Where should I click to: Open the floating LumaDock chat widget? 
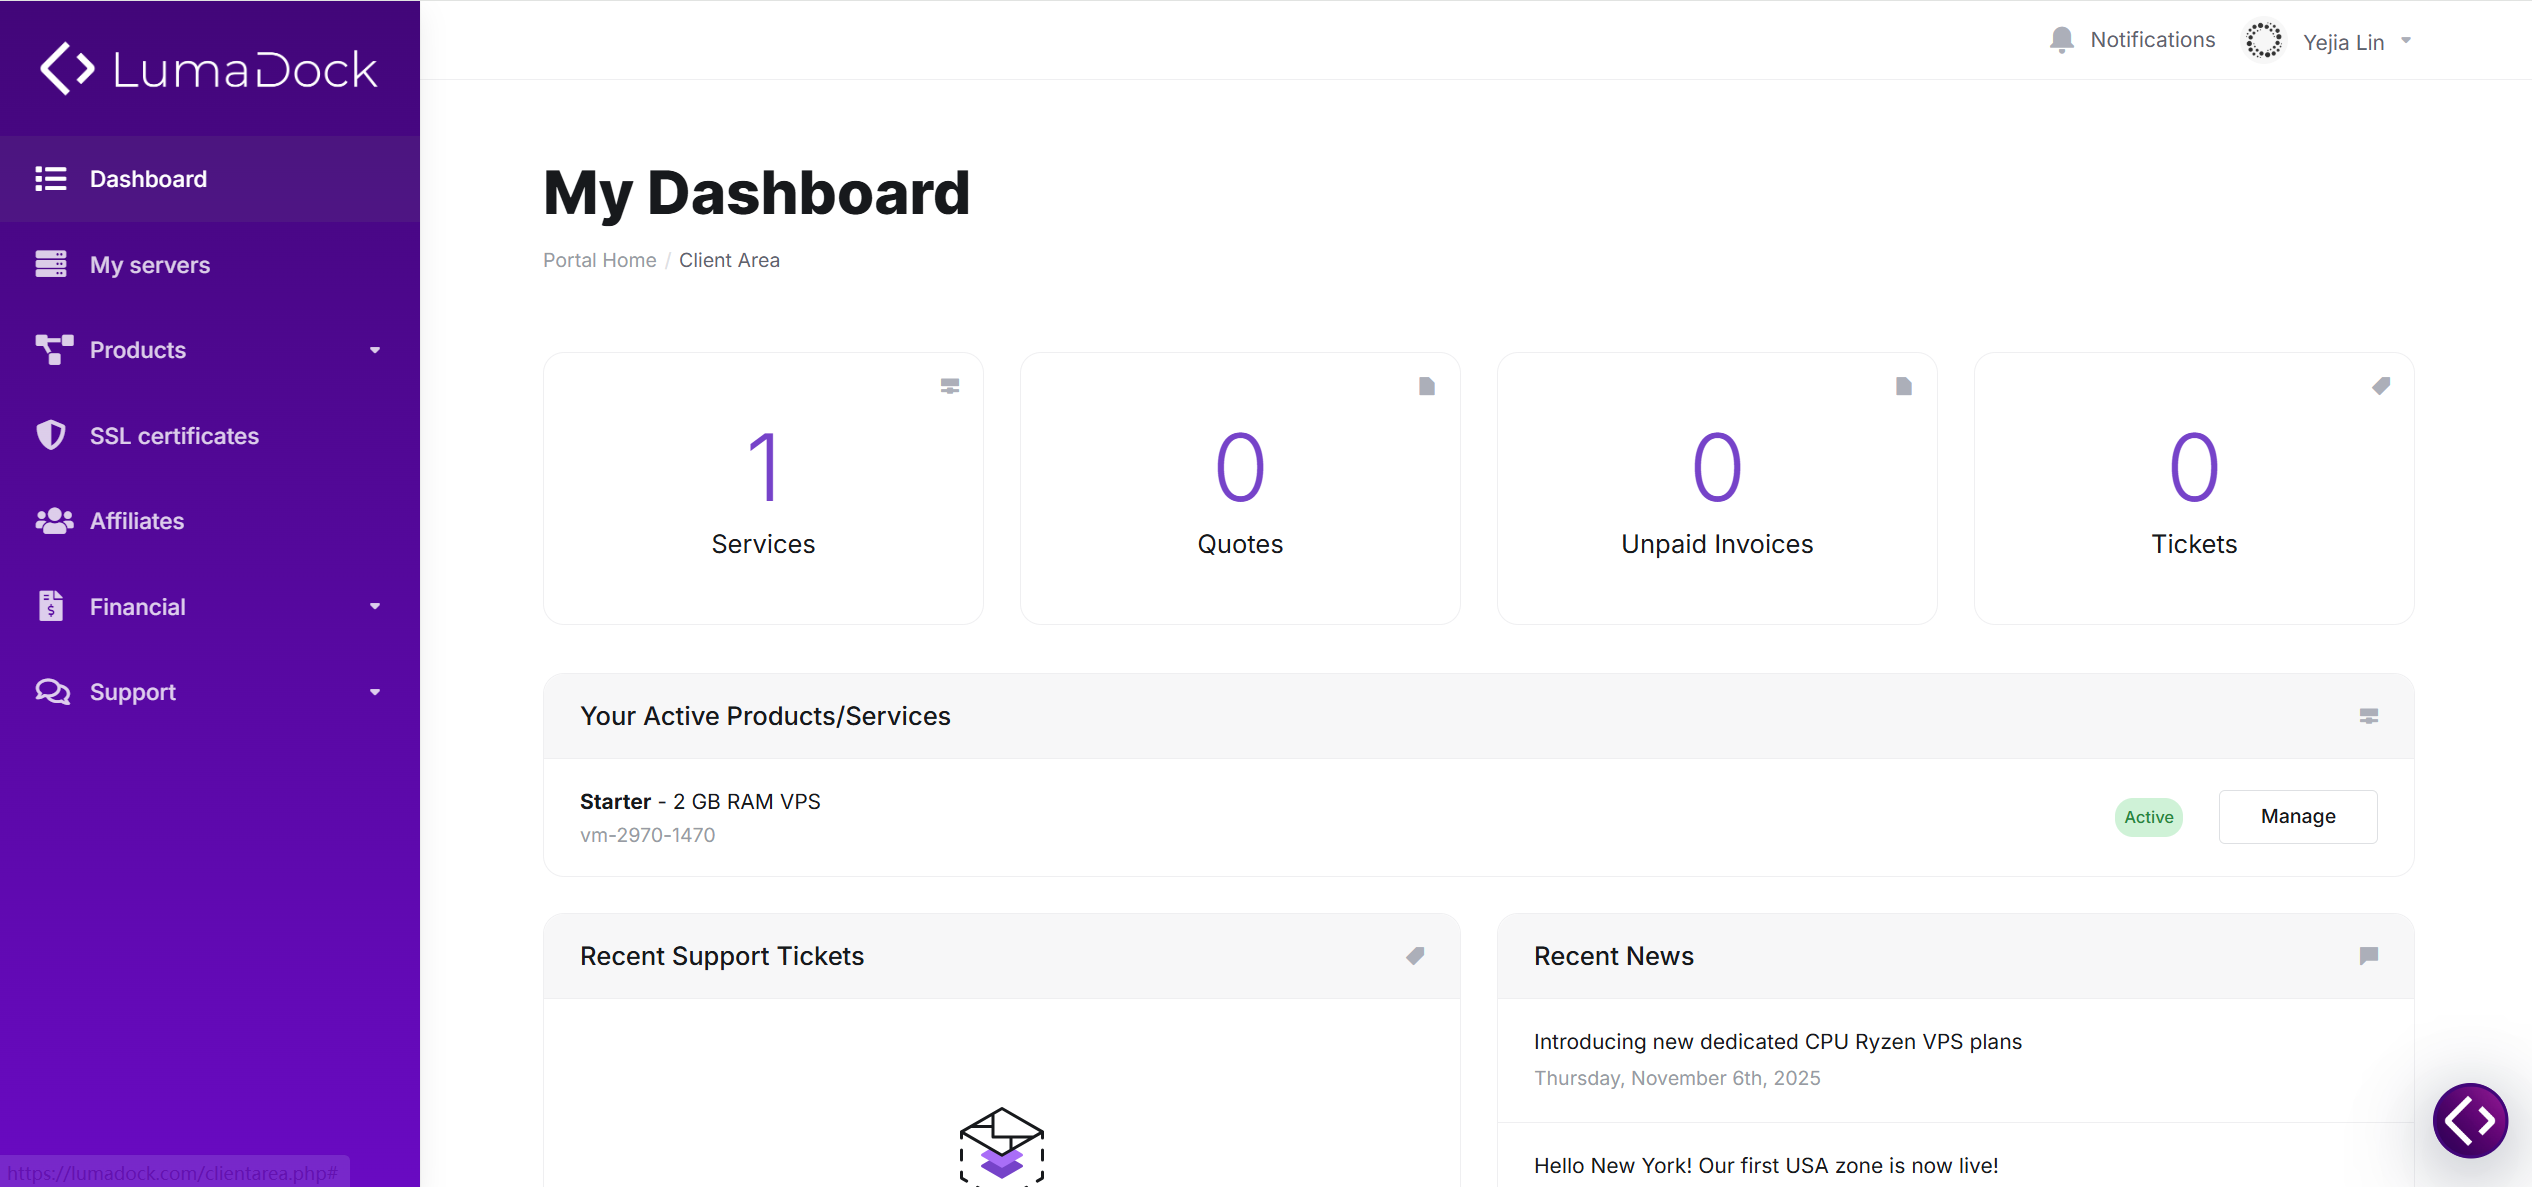pos(2471,1120)
